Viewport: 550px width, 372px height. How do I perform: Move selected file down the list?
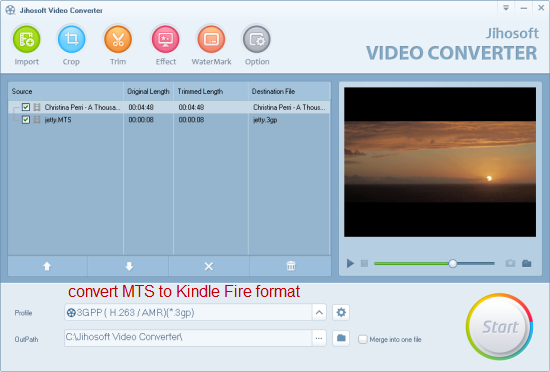(129, 266)
